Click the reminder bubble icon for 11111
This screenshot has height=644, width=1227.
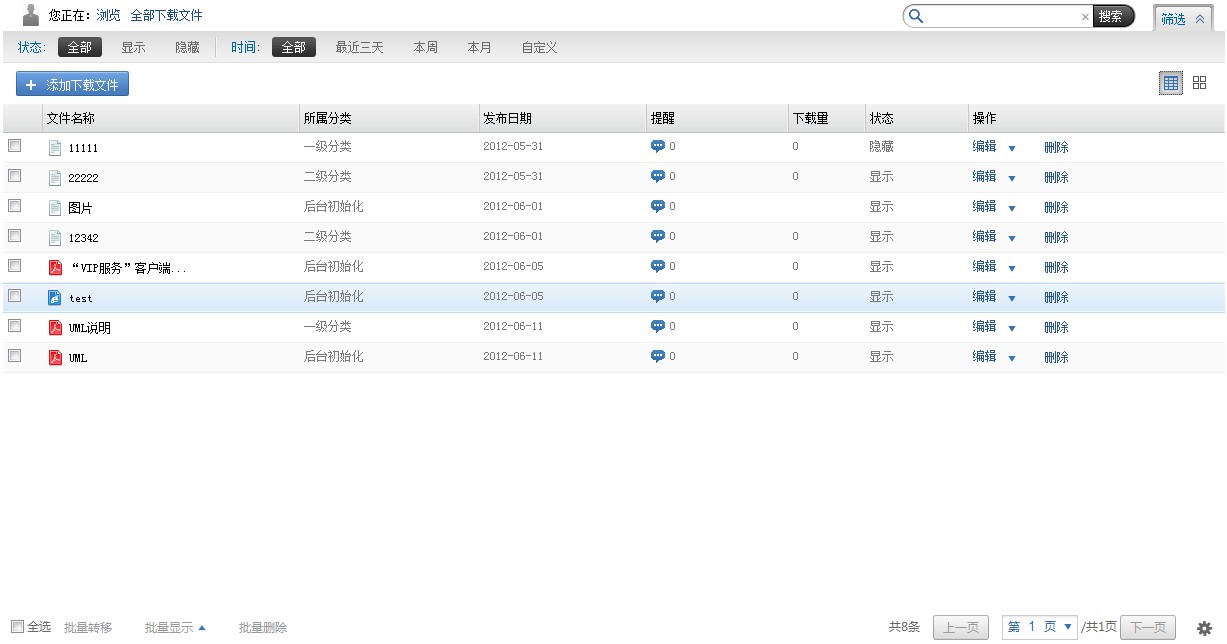click(x=657, y=147)
